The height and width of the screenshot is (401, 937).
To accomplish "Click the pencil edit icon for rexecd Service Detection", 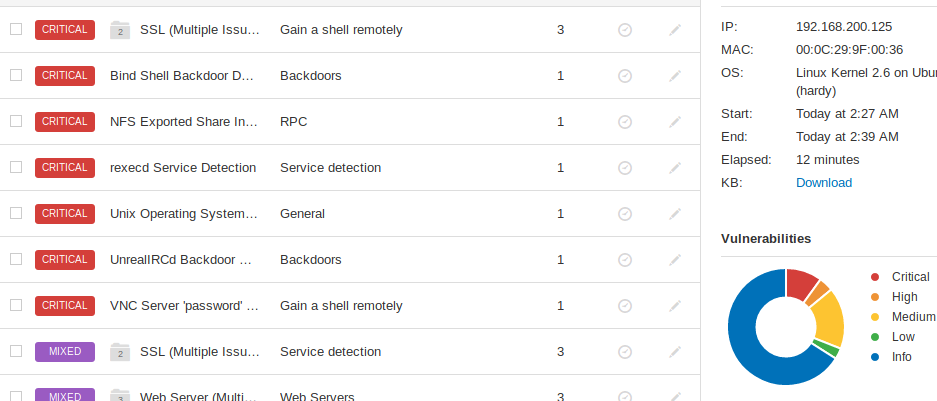I will pyautogui.click(x=675, y=168).
